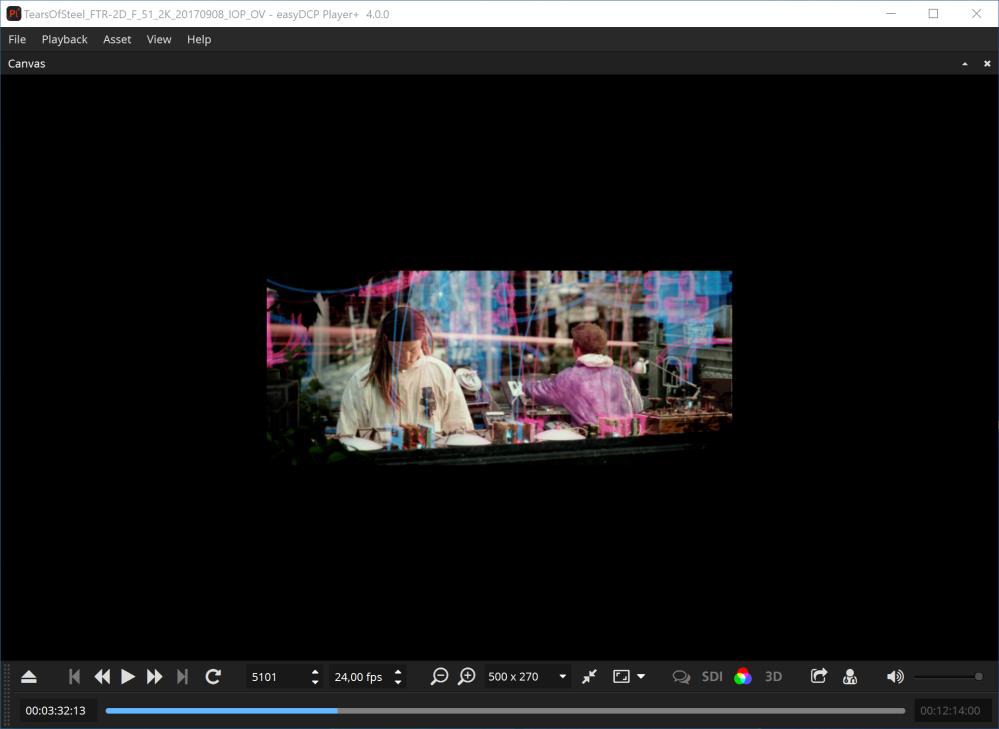Click the export share icon
The width and height of the screenshot is (999, 729).
click(818, 677)
